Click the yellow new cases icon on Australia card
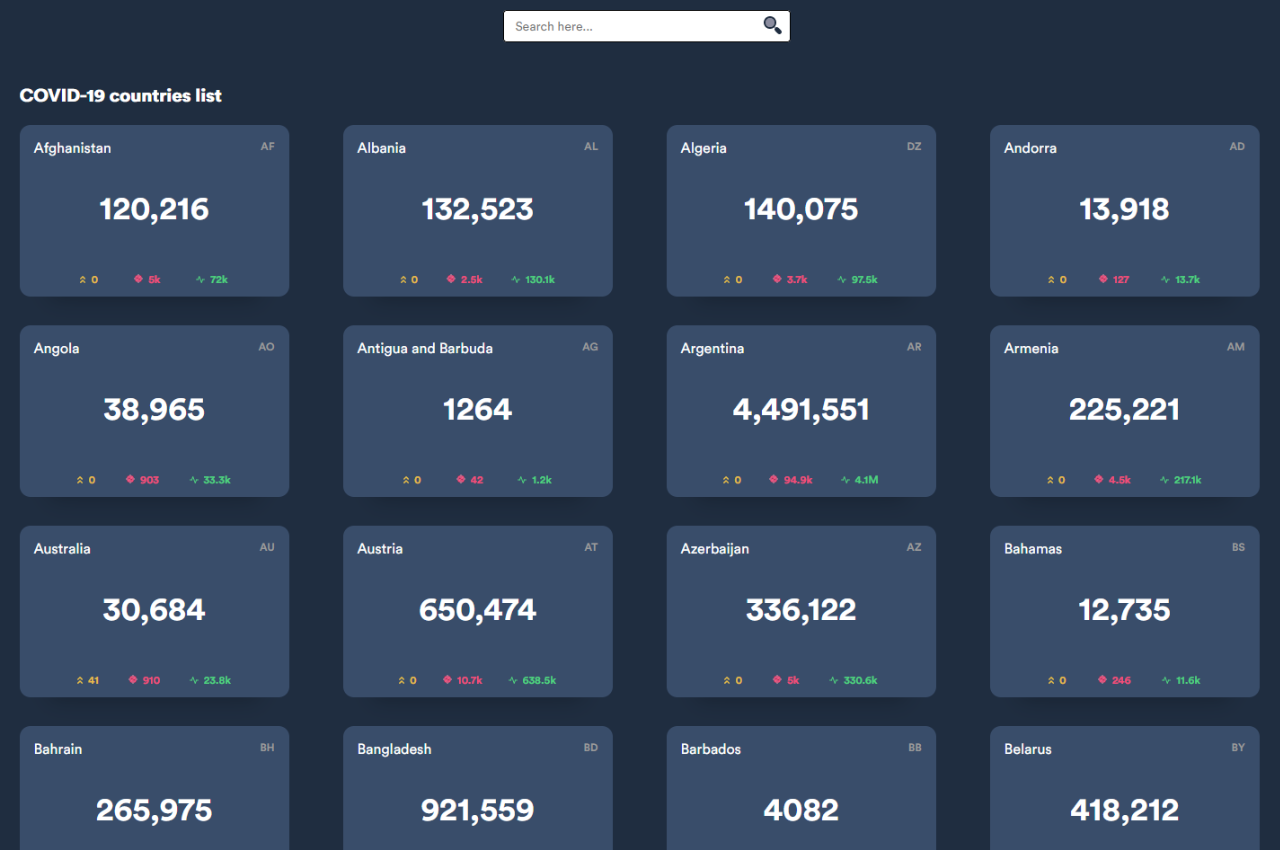The width and height of the screenshot is (1280, 850). coord(80,681)
